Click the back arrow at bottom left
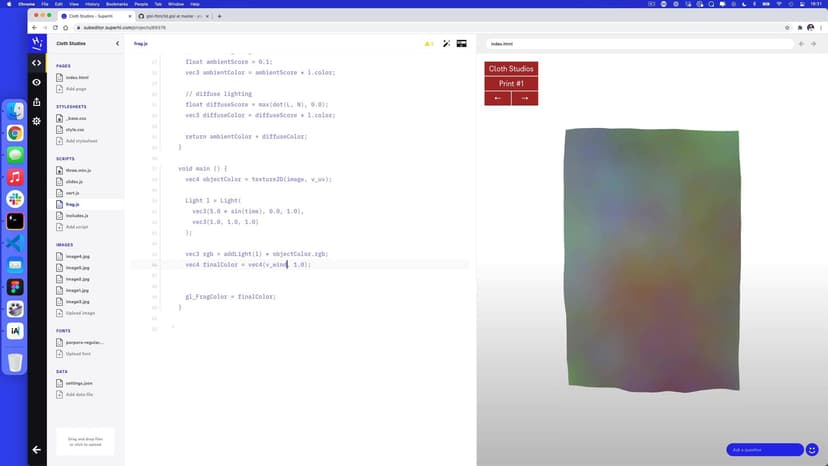Screen dimensions: 828x466 [37, 449]
